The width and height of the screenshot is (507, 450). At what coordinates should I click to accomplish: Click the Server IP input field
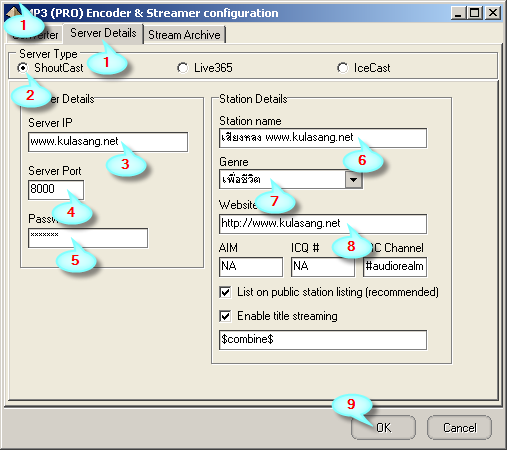click(x=108, y=142)
